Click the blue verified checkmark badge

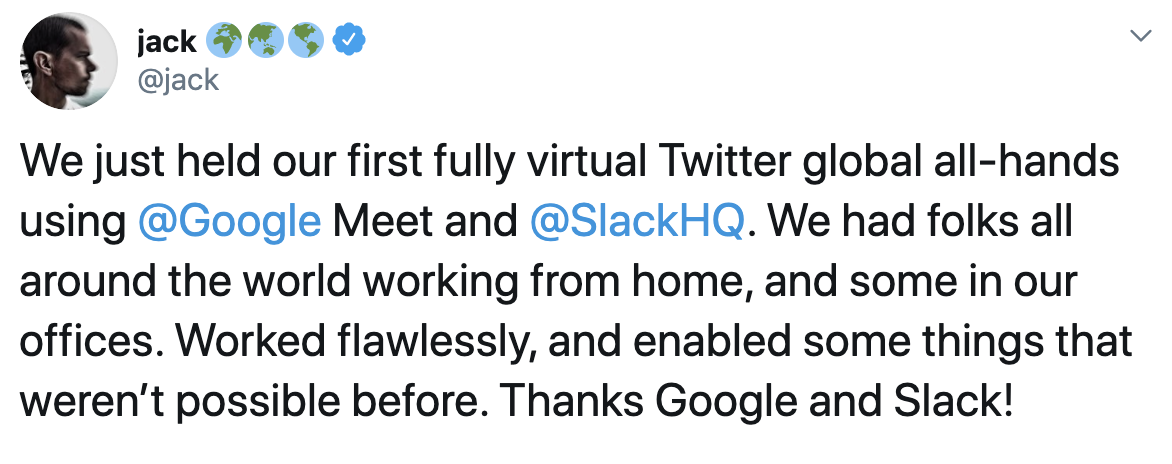(x=348, y=40)
